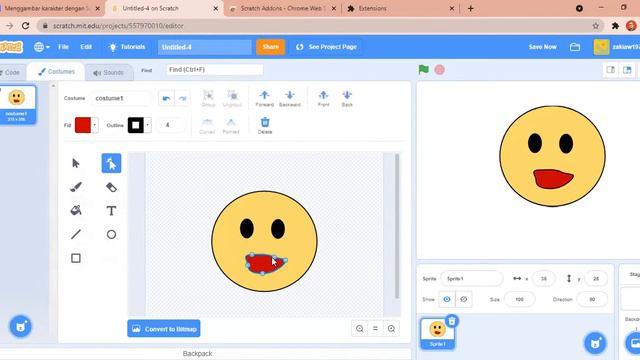Click the Pointed point icon

(x=231, y=126)
